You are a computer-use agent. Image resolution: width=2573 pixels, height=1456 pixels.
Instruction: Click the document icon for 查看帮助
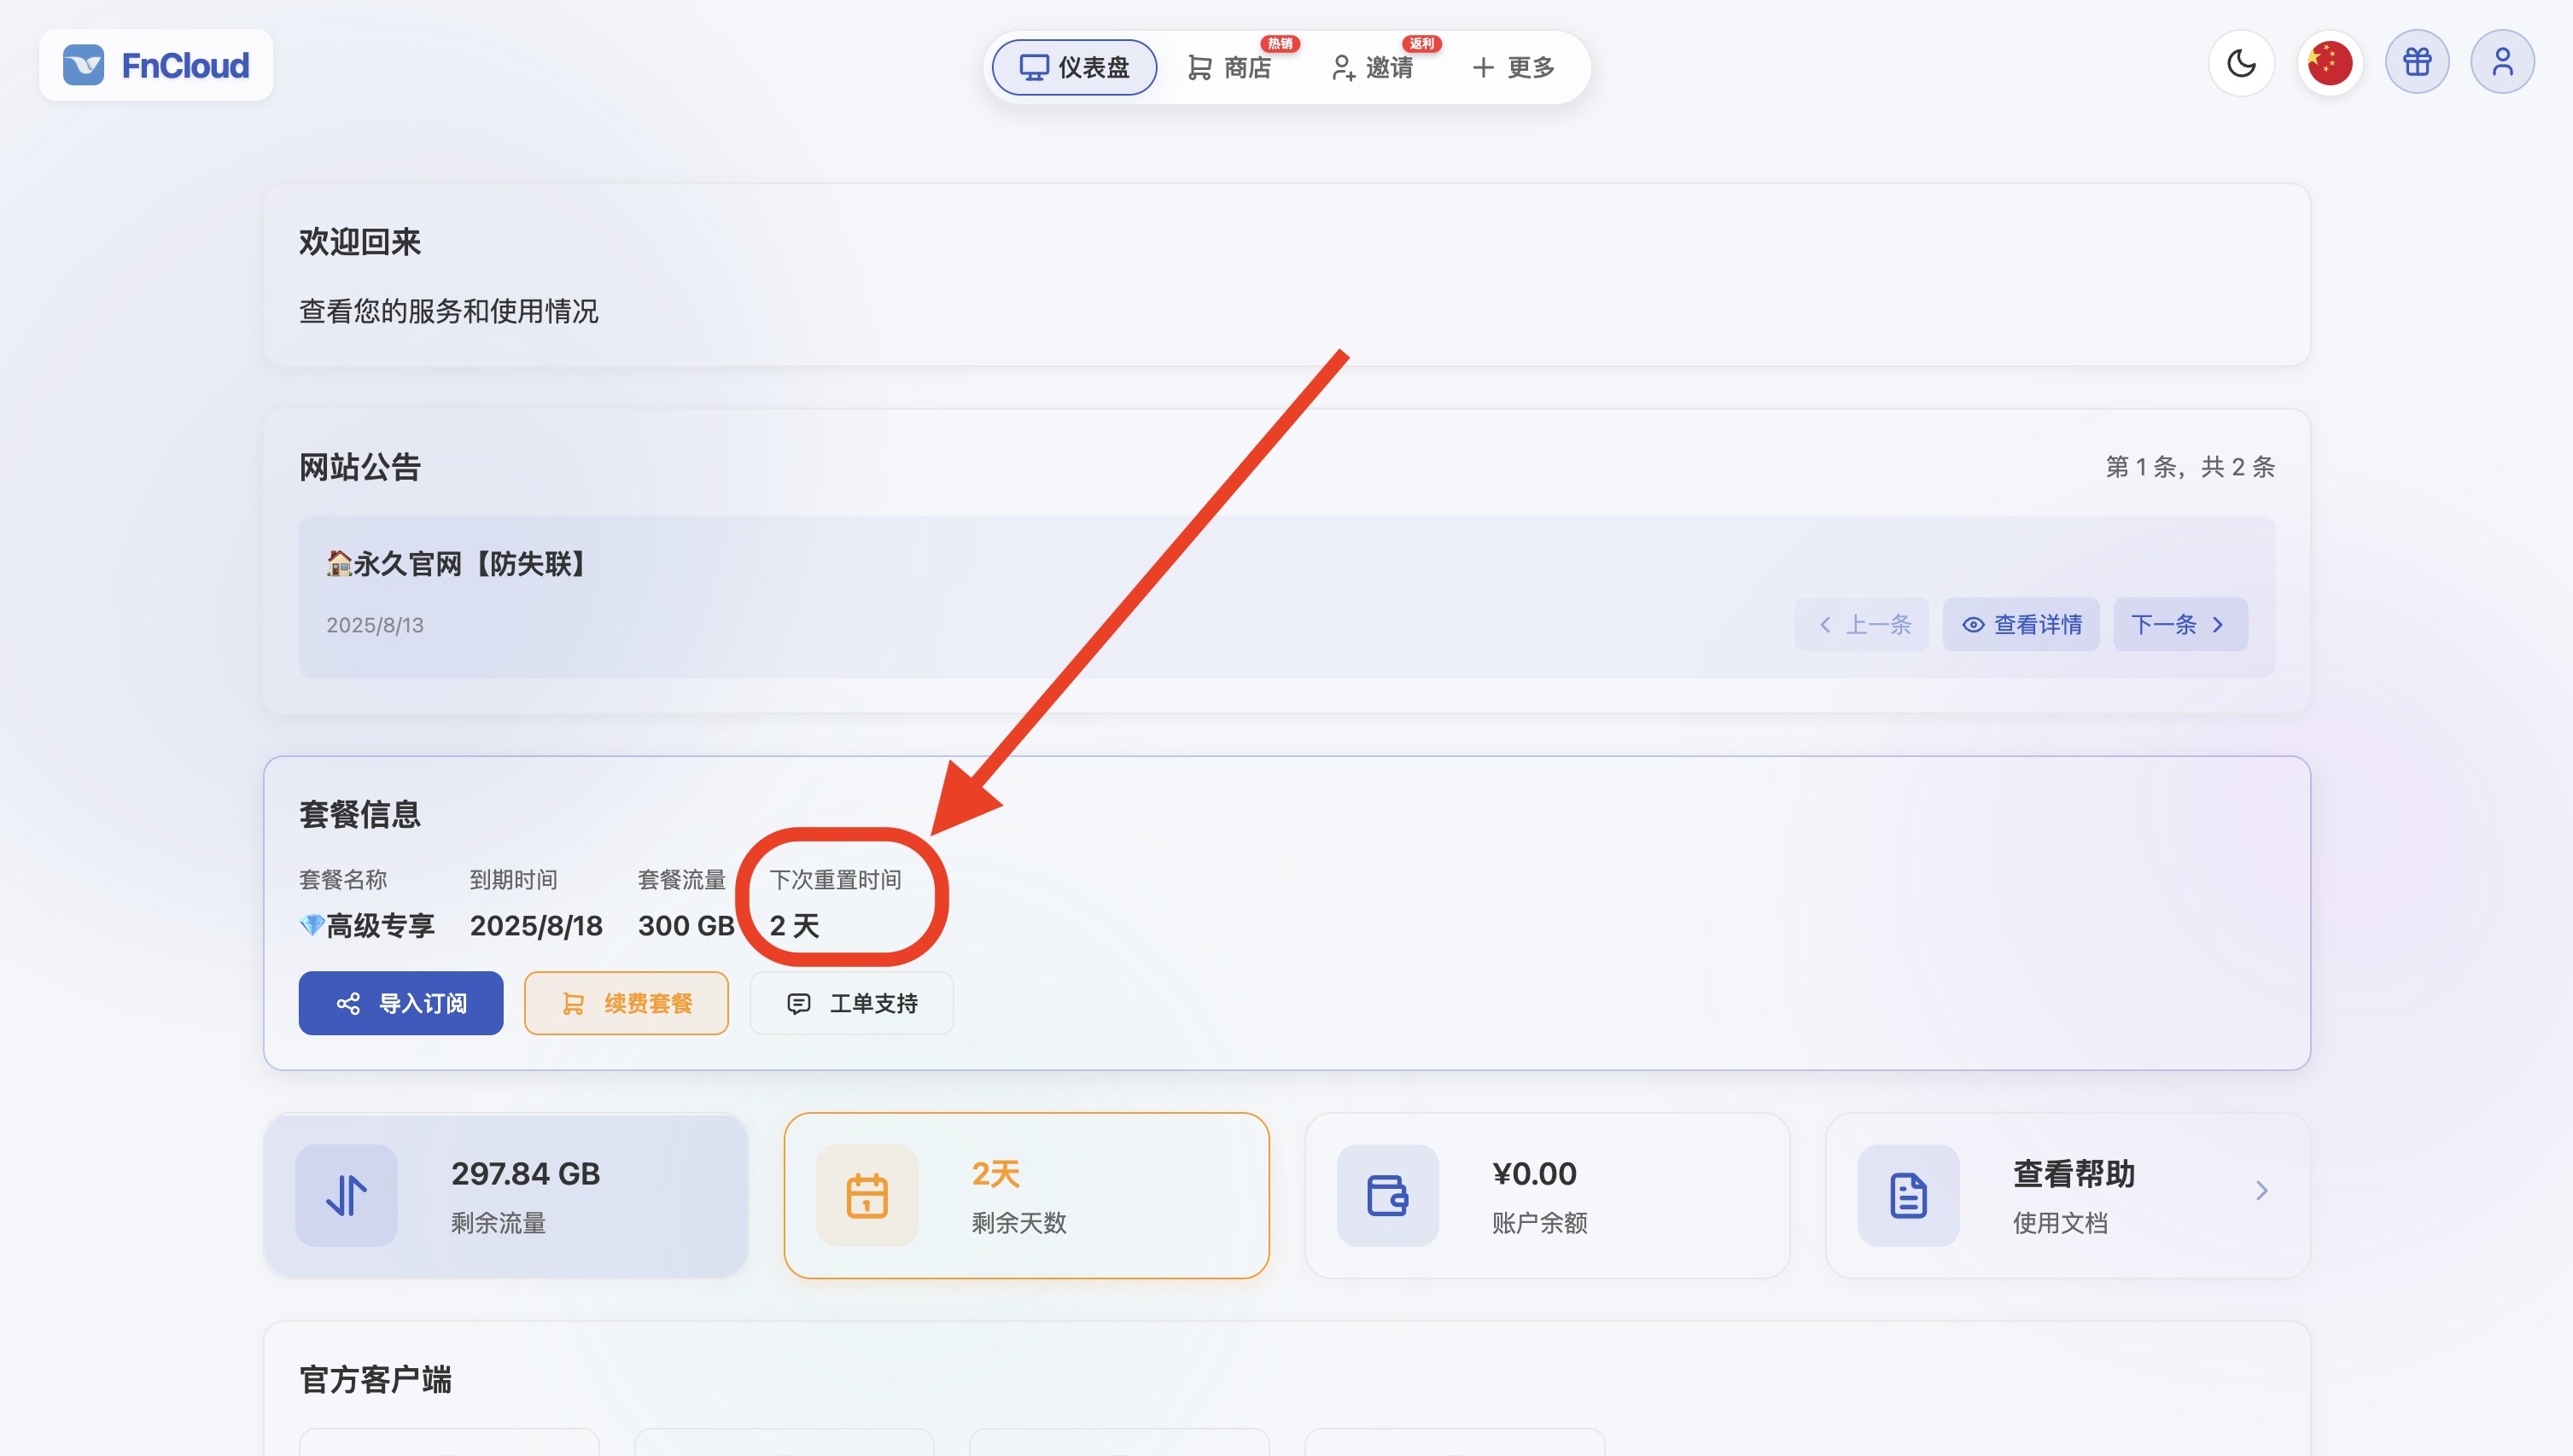pyautogui.click(x=1907, y=1195)
